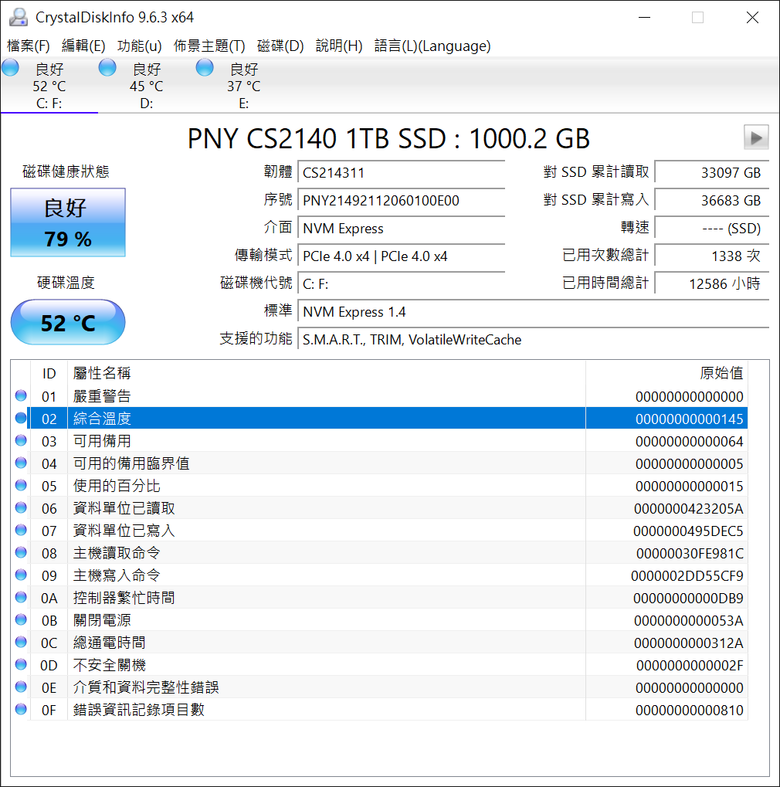
Task: Select row 08 主機讀取命令
Action: pyautogui.click(x=379, y=553)
